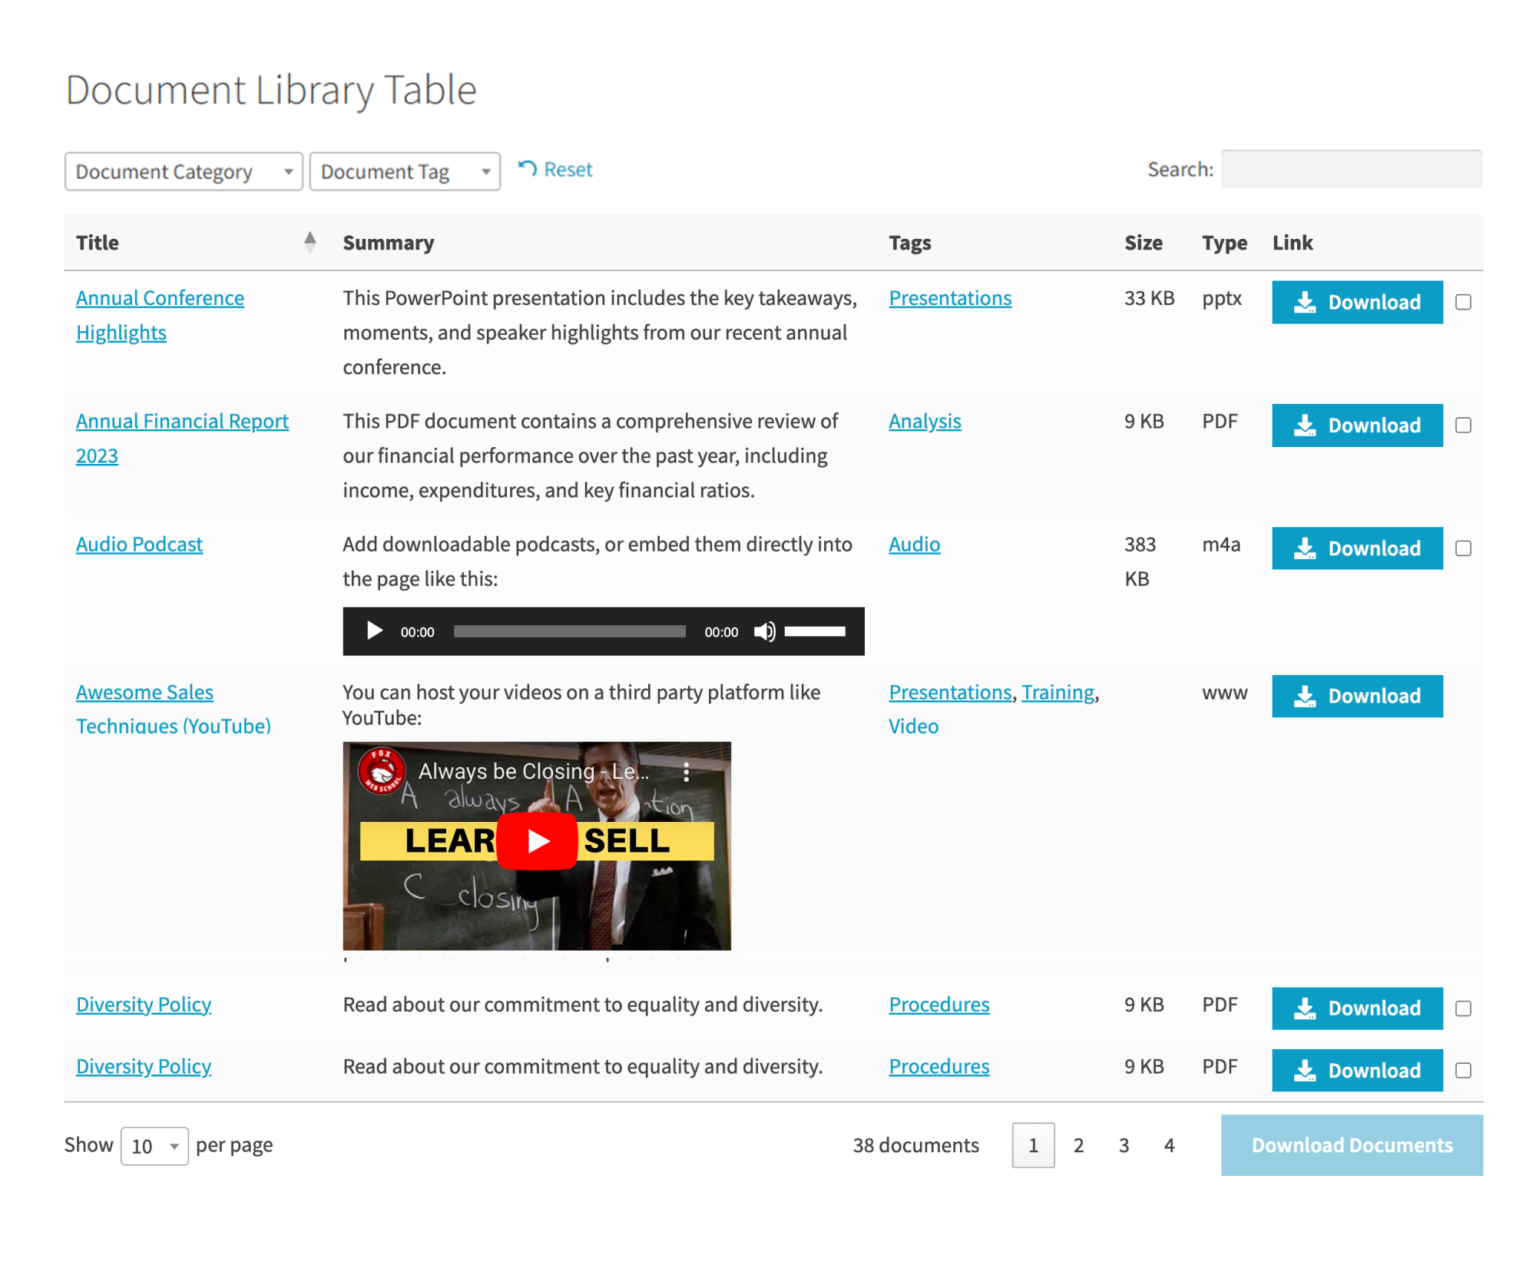
Task: Click the Download Documents button
Action: click(x=1351, y=1146)
